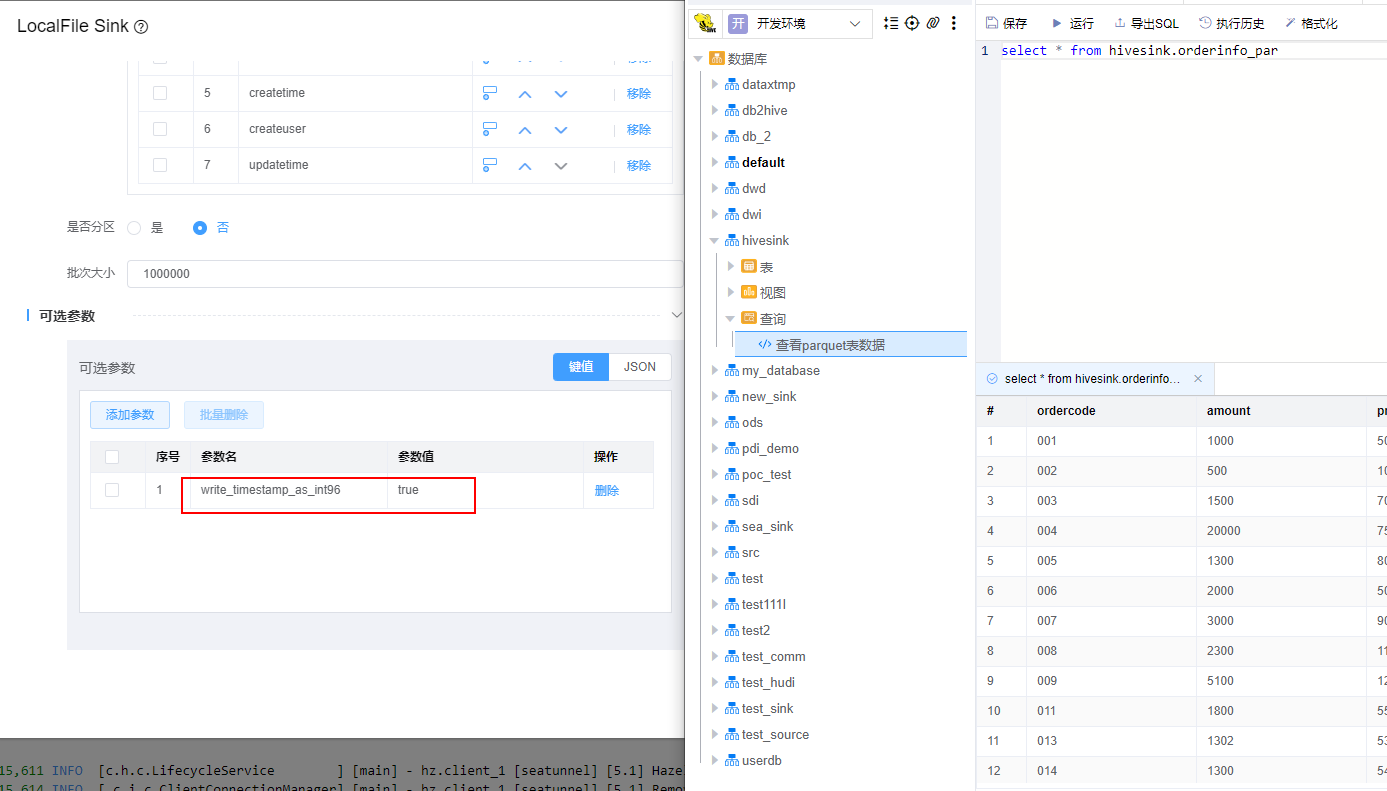Check the createuser row checkbox
Screen dimensions: 1387x791
[160, 129]
